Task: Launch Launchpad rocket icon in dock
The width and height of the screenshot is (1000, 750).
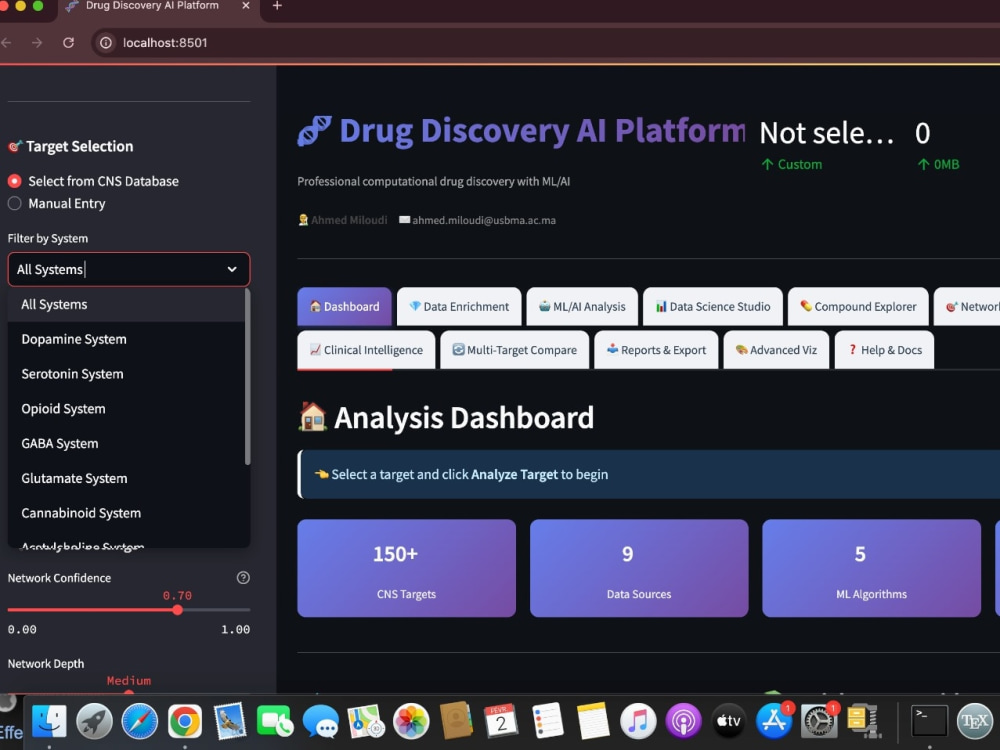Action: pyautogui.click(x=94, y=721)
